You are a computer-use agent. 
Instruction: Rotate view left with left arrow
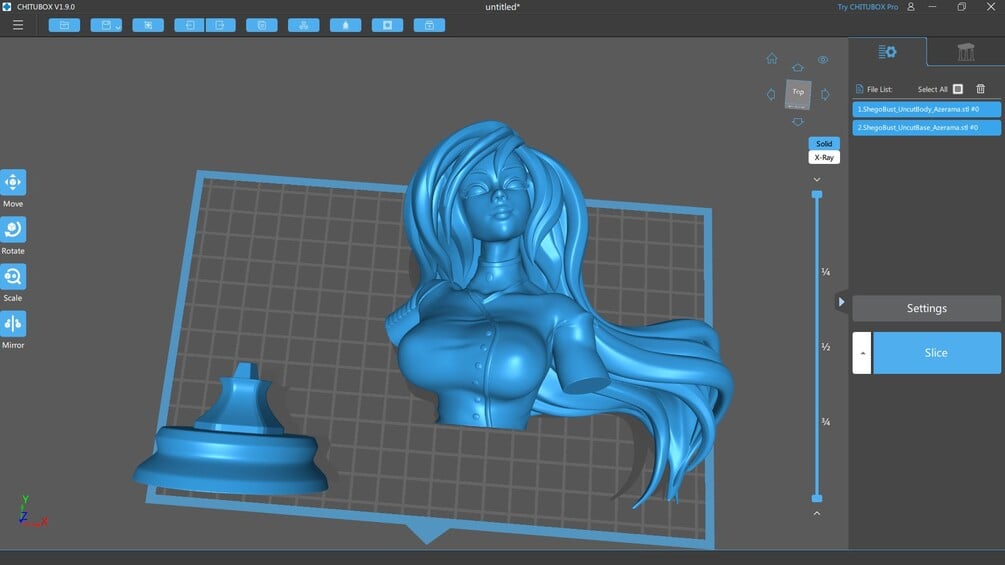pos(771,94)
